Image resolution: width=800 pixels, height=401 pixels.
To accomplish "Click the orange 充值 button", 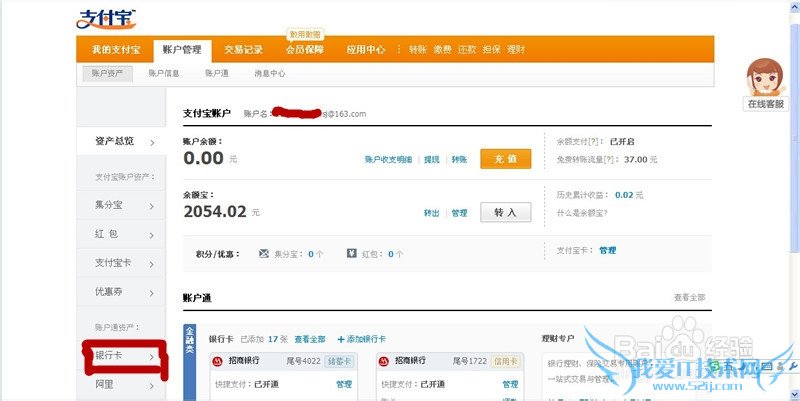I will pyautogui.click(x=506, y=159).
